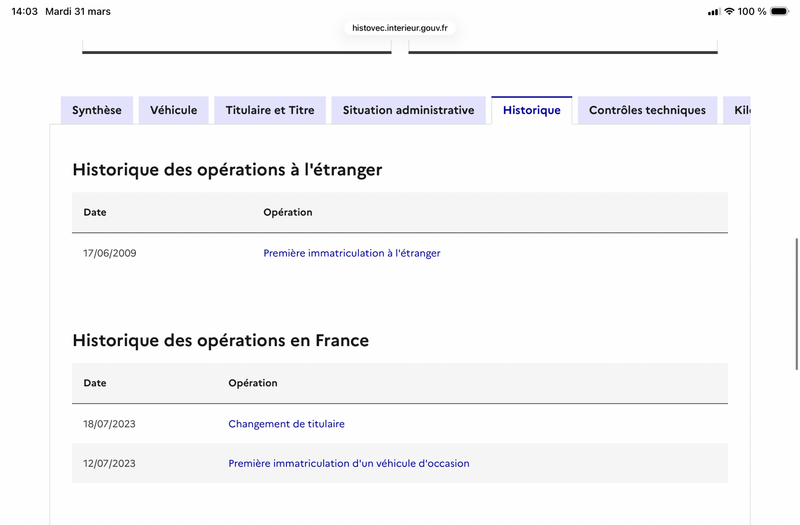The image size is (800, 525).
Task: Select the Historique tab
Action: click(x=532, y=110)
